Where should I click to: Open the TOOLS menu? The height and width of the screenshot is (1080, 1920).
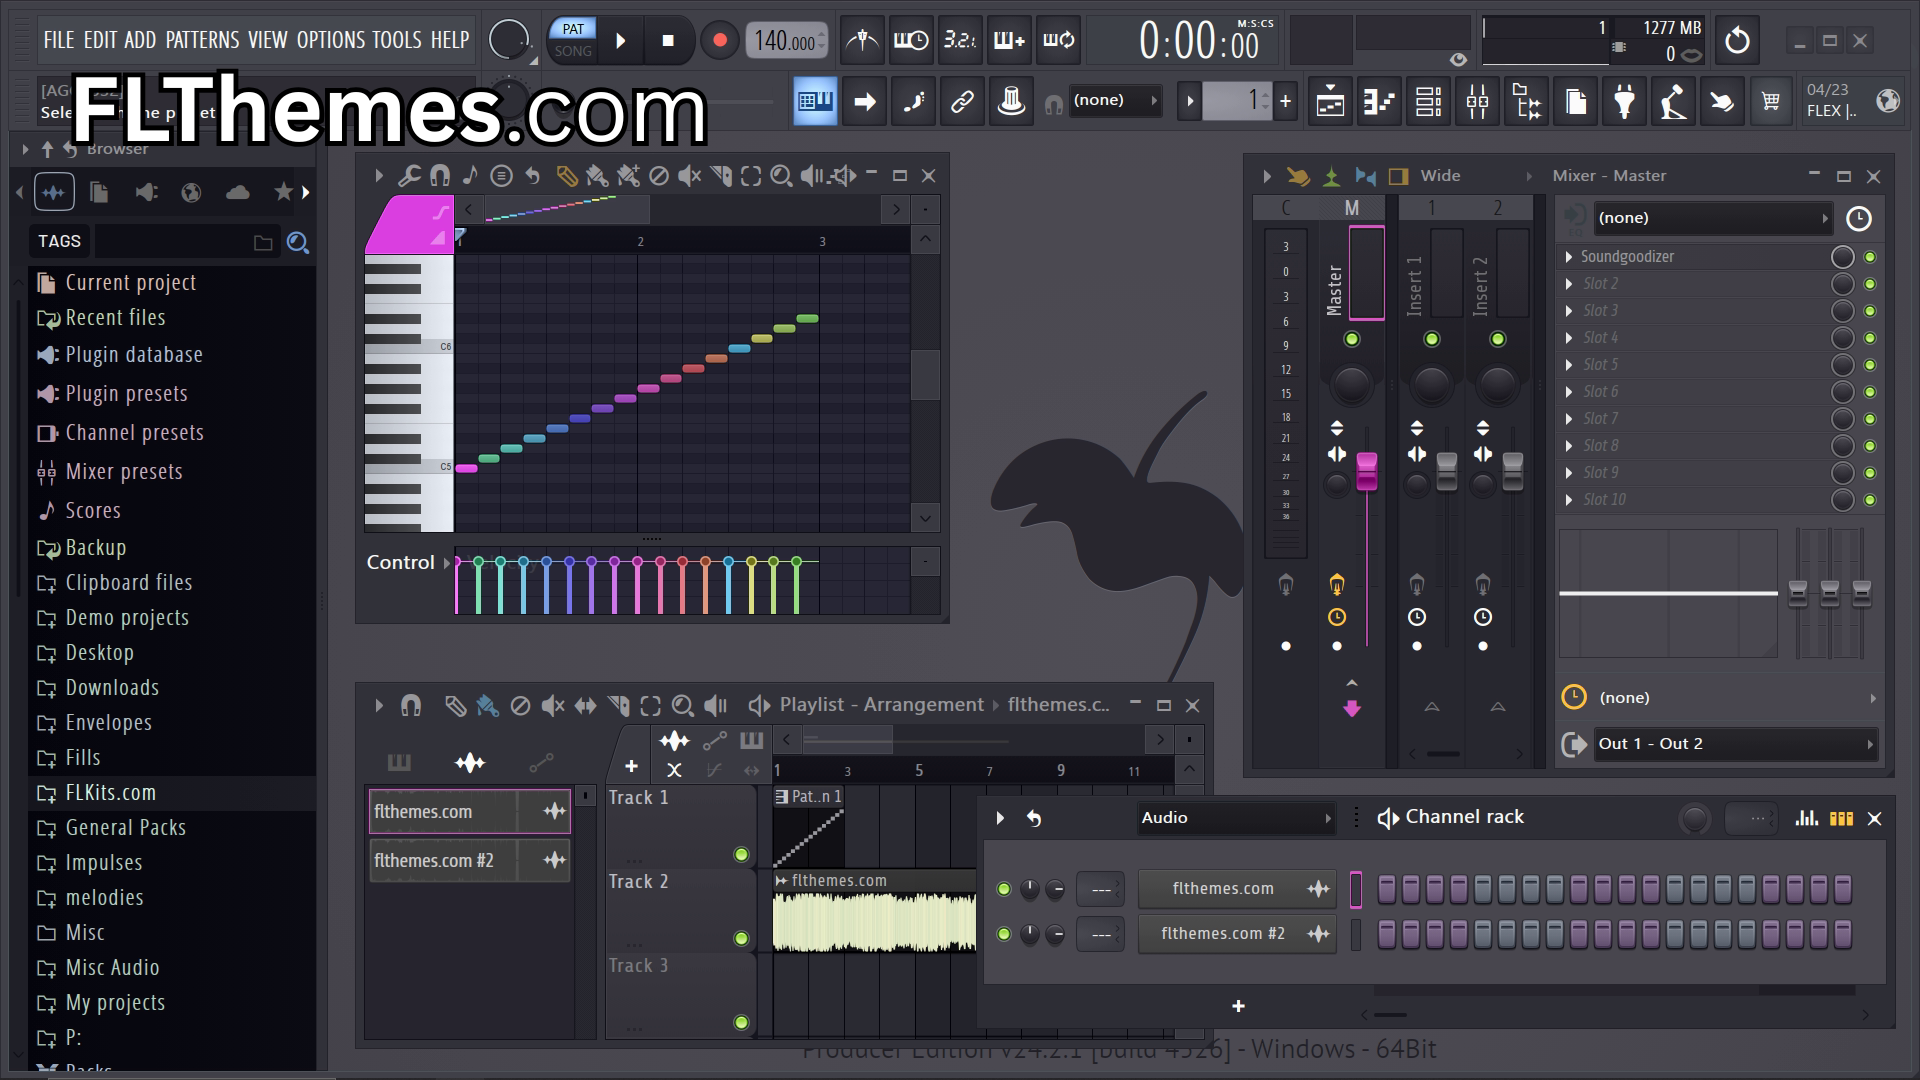click(397, 40)
